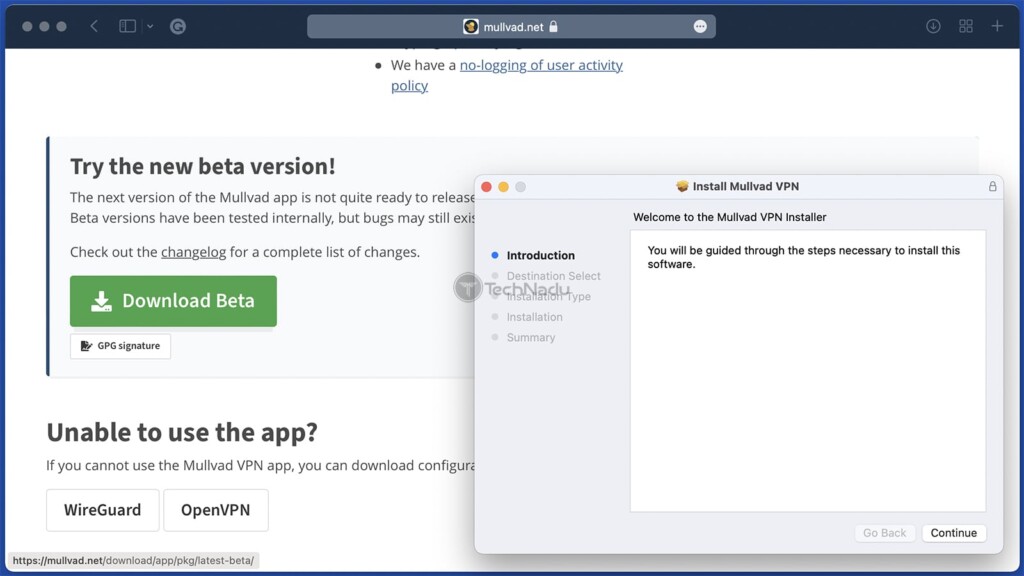
Task: Click 'Welcome to the Mullvad VPN Installer' text
Action: (729, 217)
